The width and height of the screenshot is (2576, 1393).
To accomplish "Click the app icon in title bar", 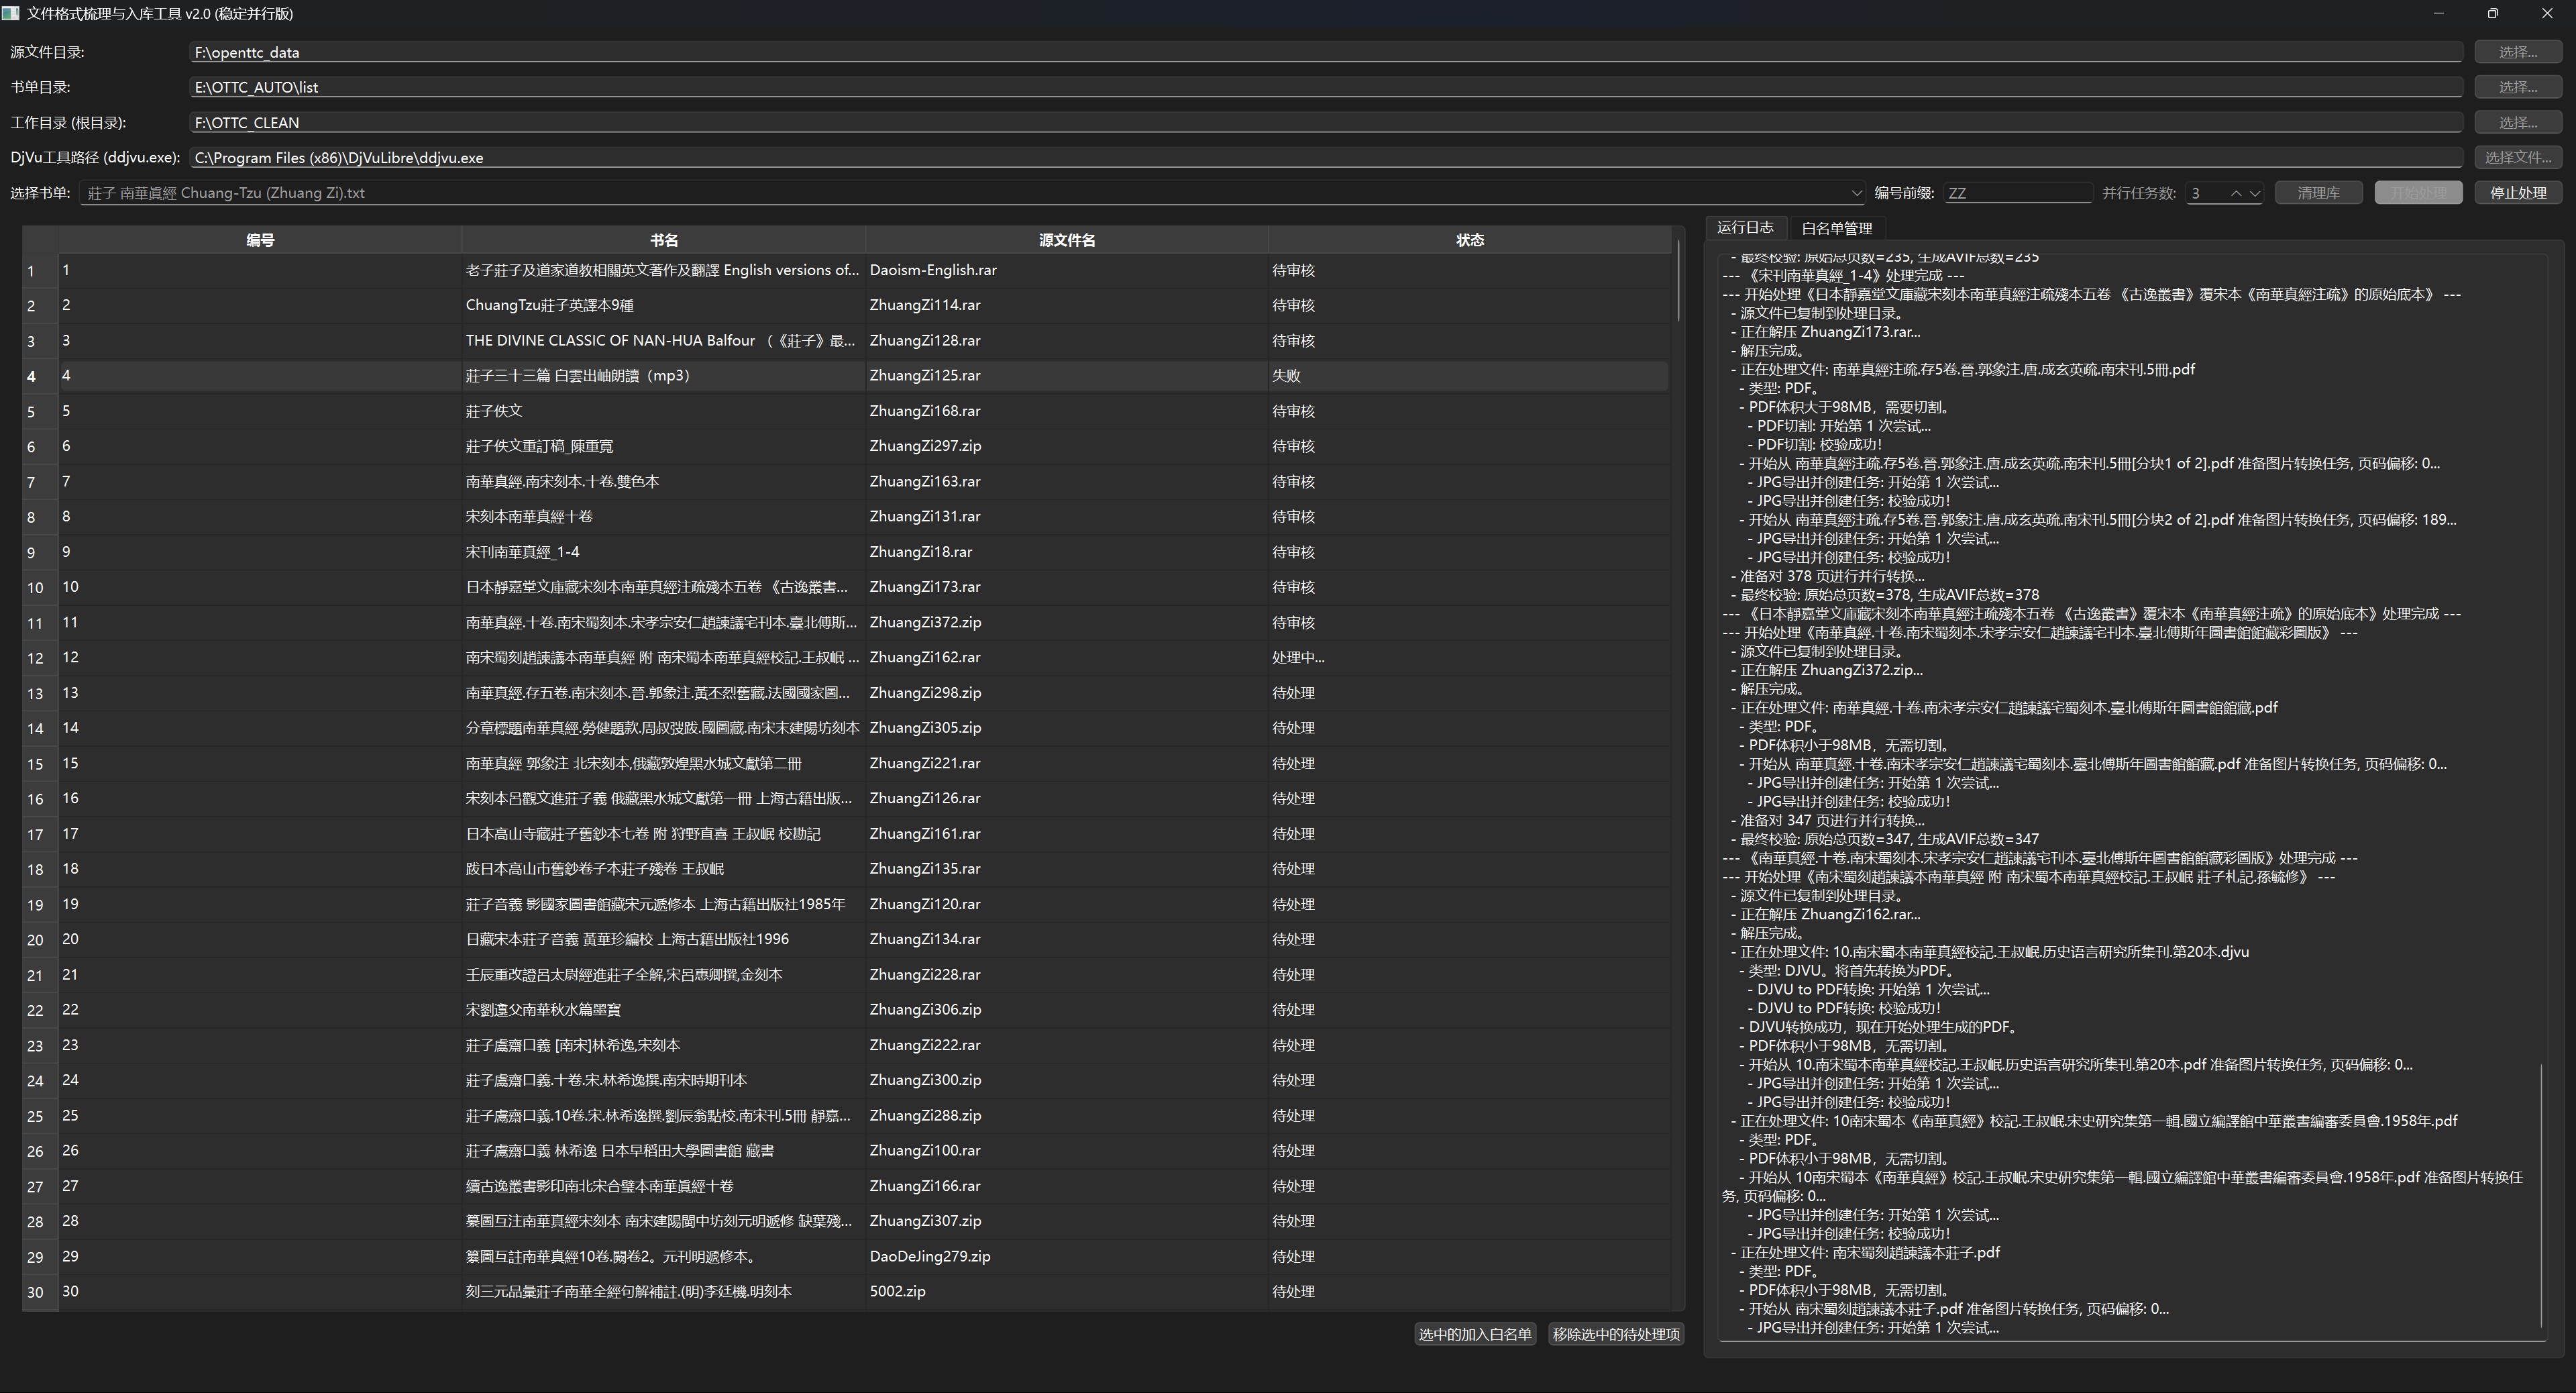I will click(11, 14).
